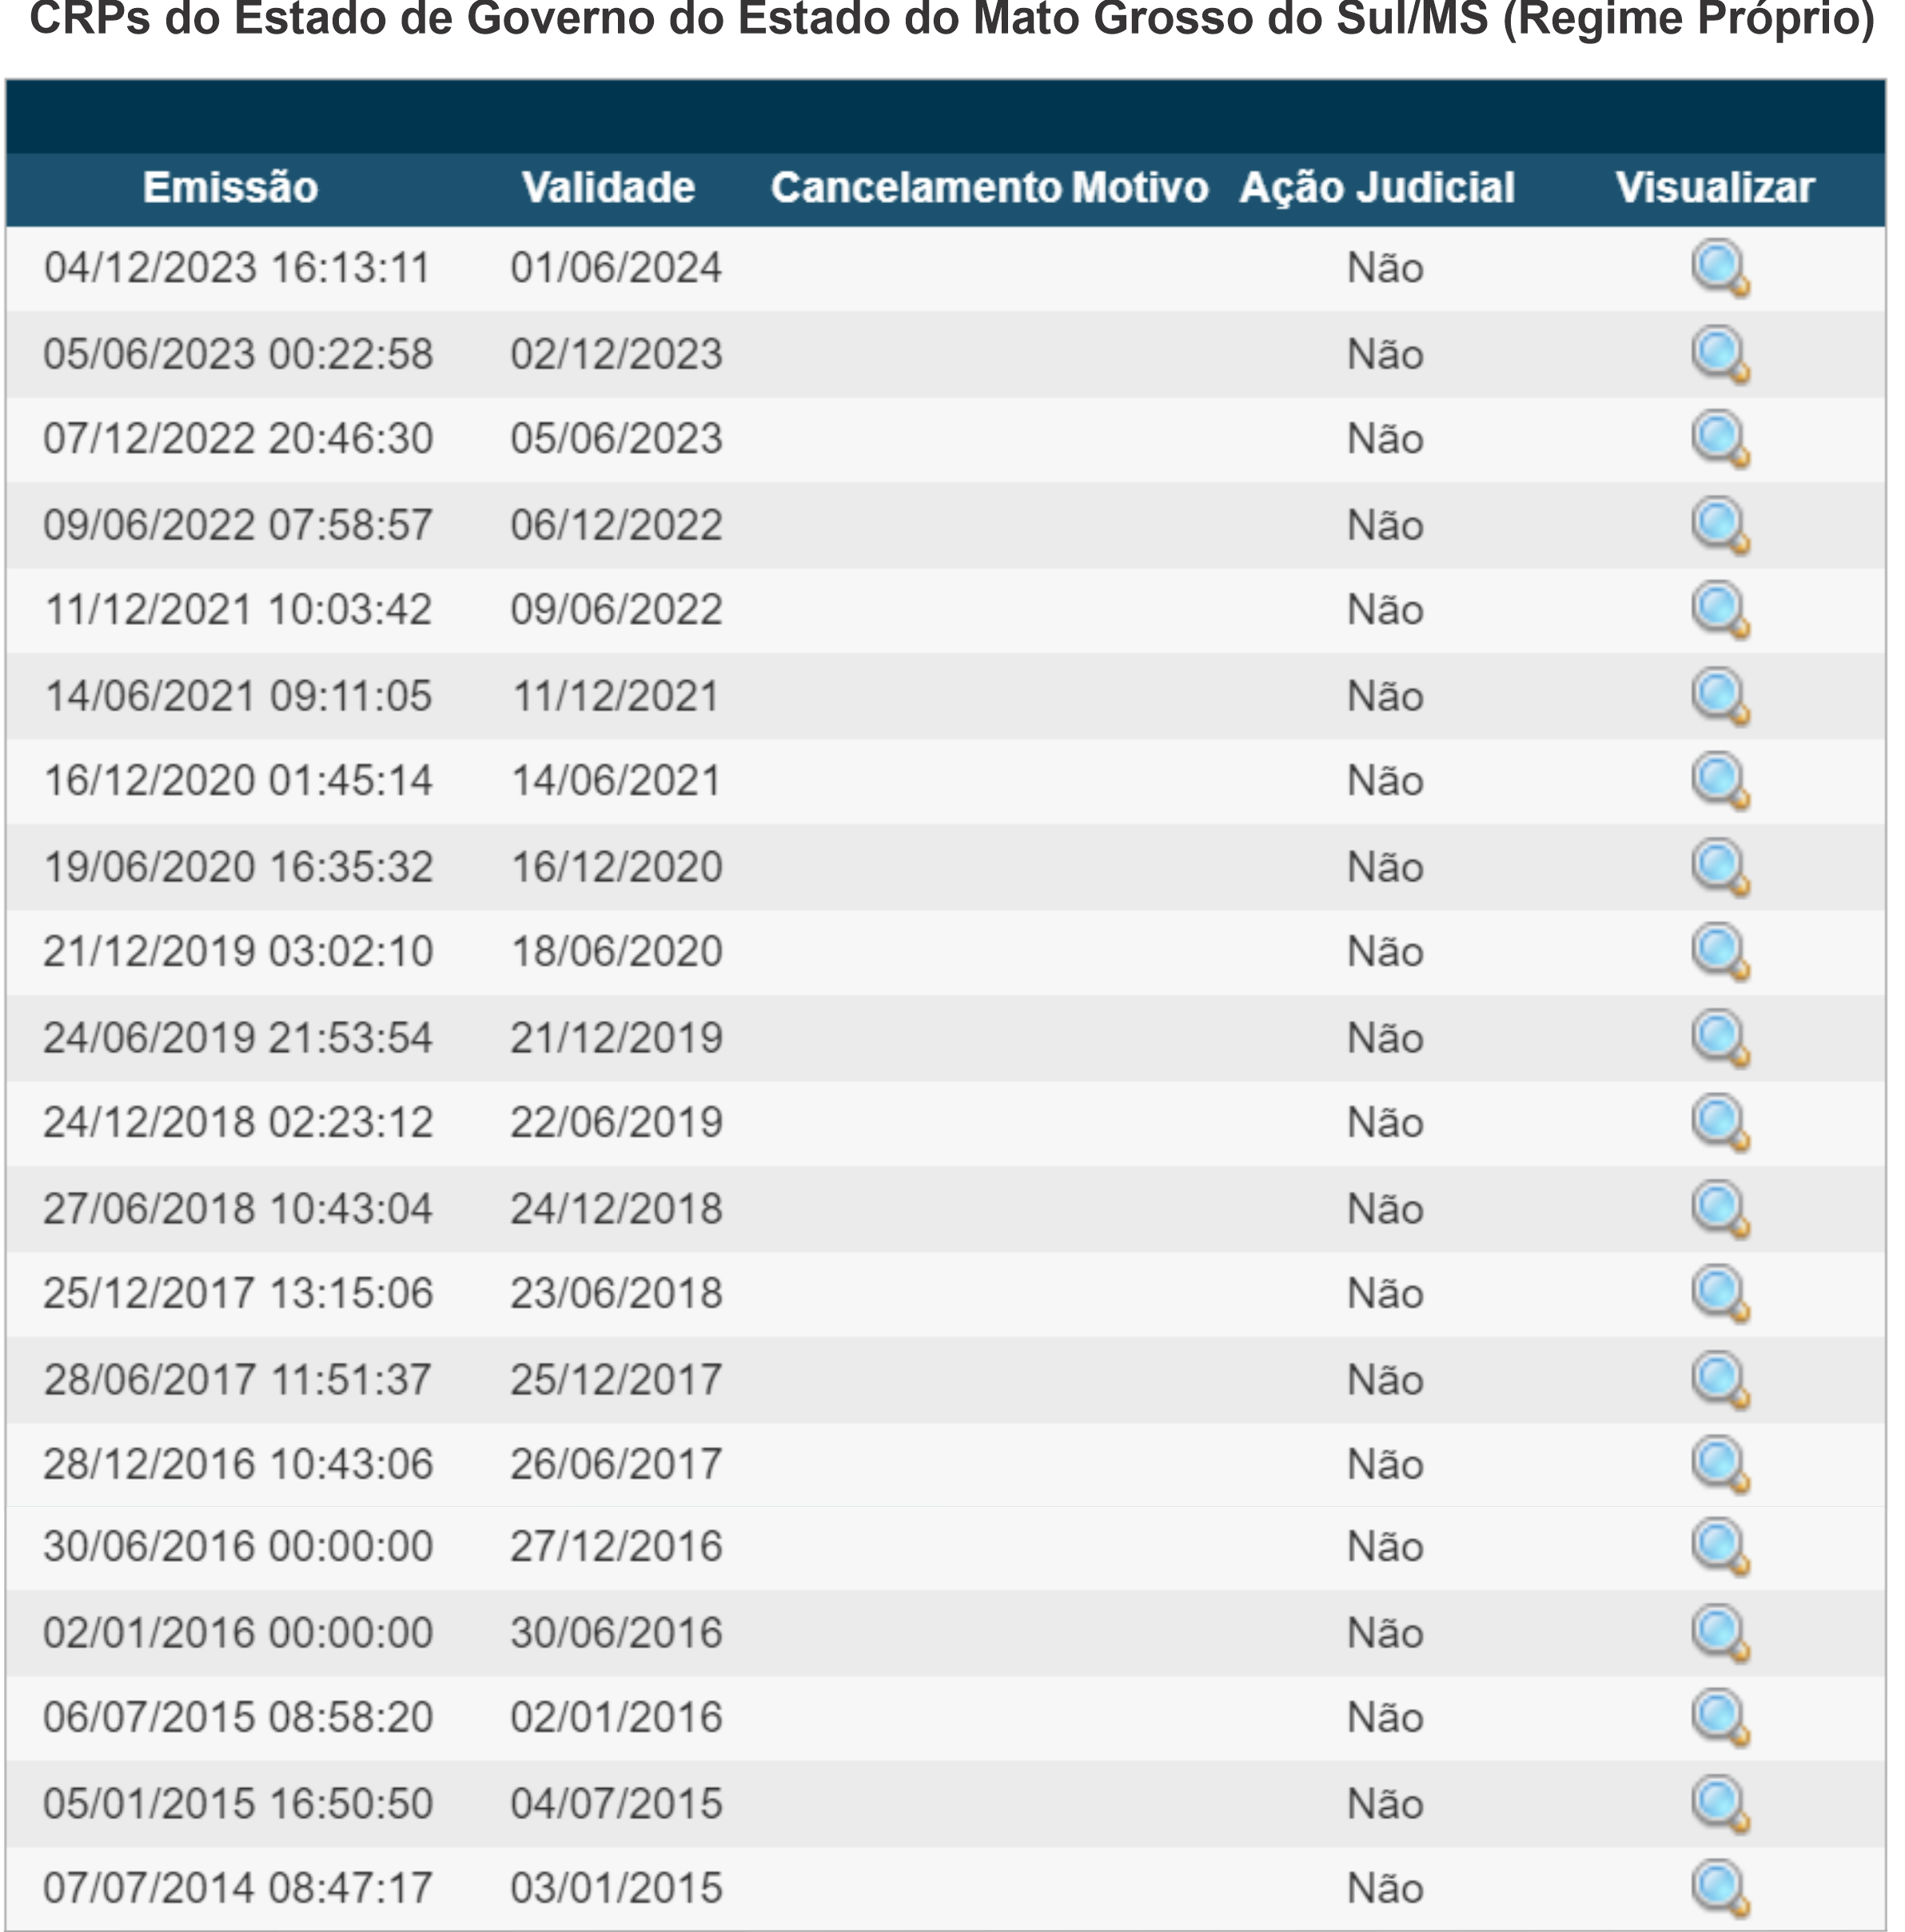
Task: View CRP issued 02/01/2016 00:00:00
Action: pos(1720,1634)
